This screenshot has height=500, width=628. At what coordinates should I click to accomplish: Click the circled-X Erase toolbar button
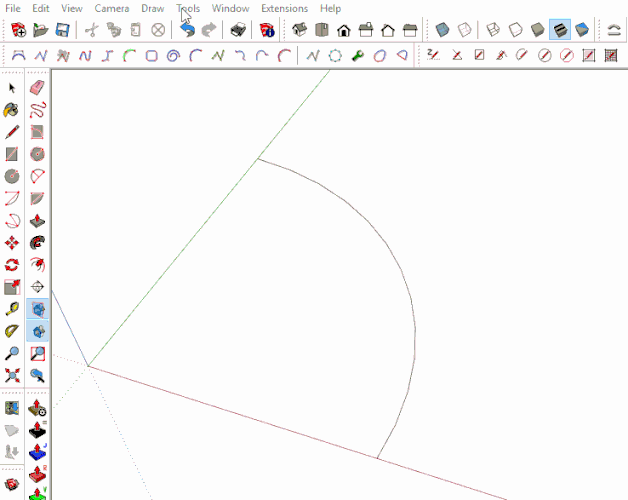[158, 30]
